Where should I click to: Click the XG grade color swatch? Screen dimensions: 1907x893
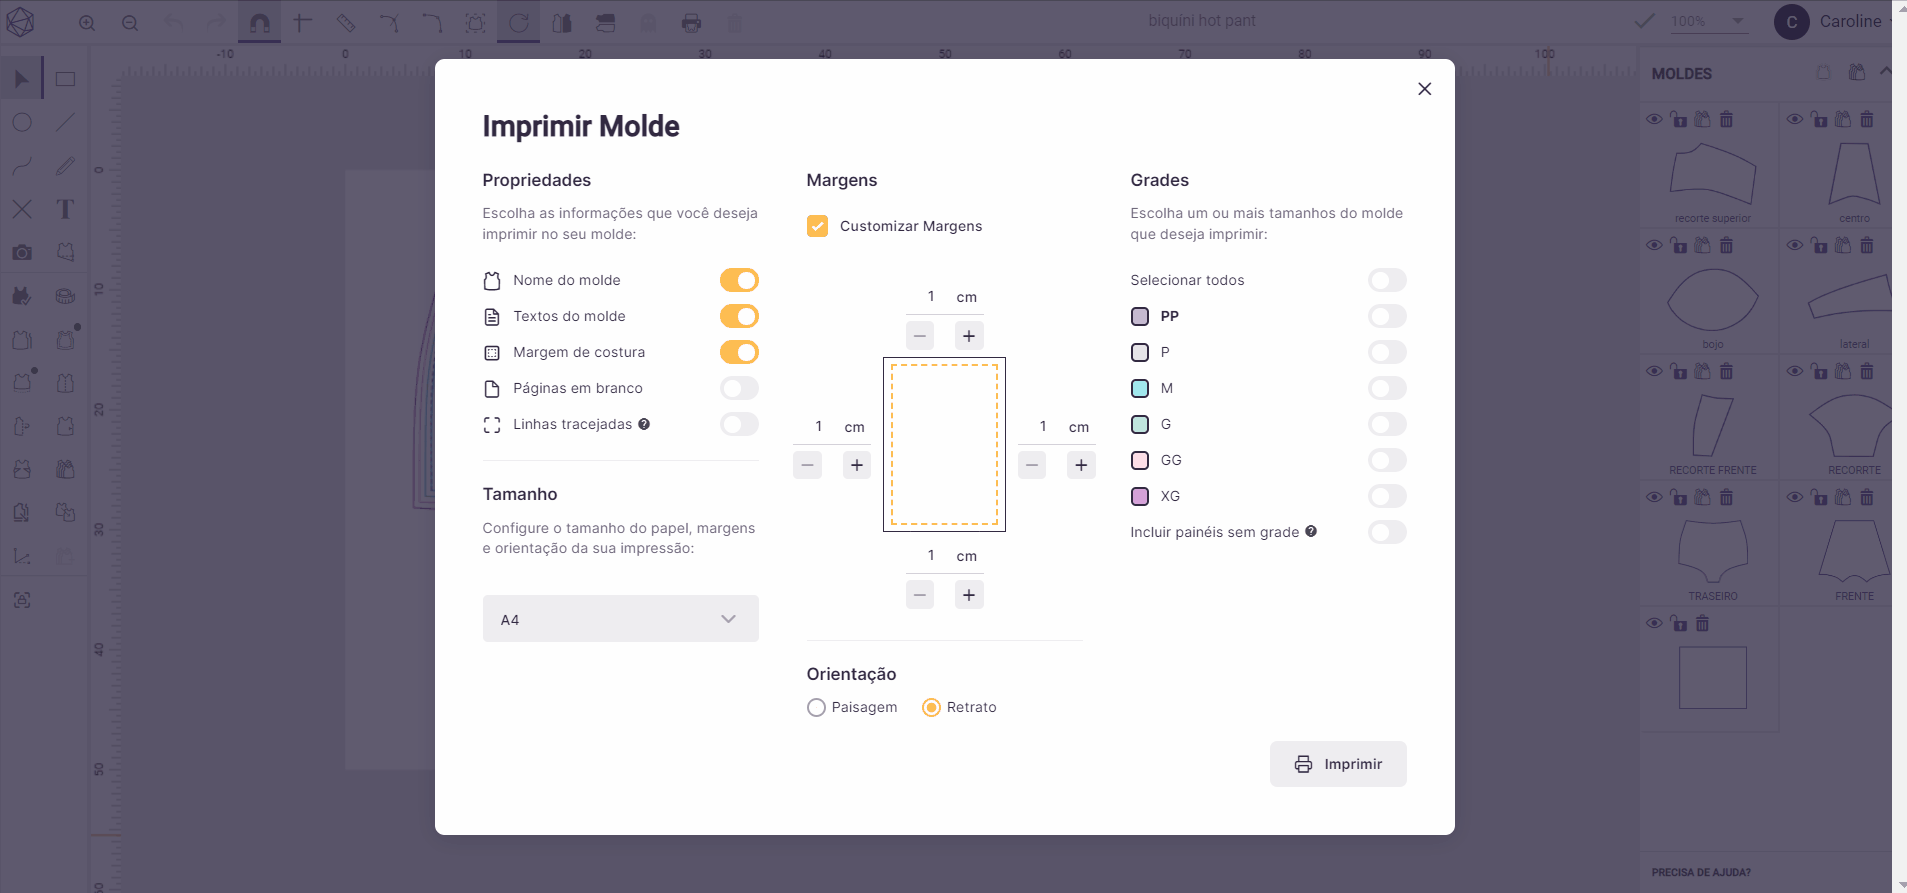[x=1140, y=497]
